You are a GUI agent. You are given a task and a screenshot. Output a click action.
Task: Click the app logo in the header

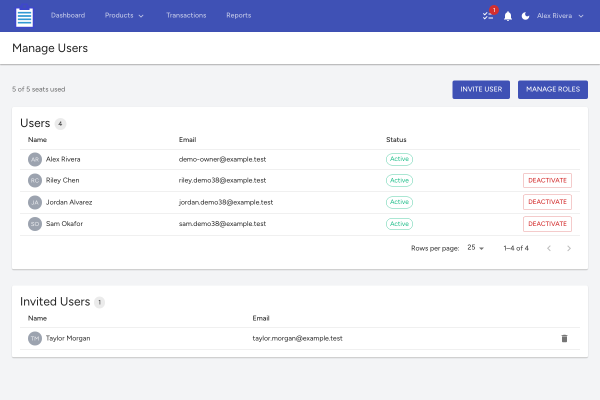(x=24, y=16)
